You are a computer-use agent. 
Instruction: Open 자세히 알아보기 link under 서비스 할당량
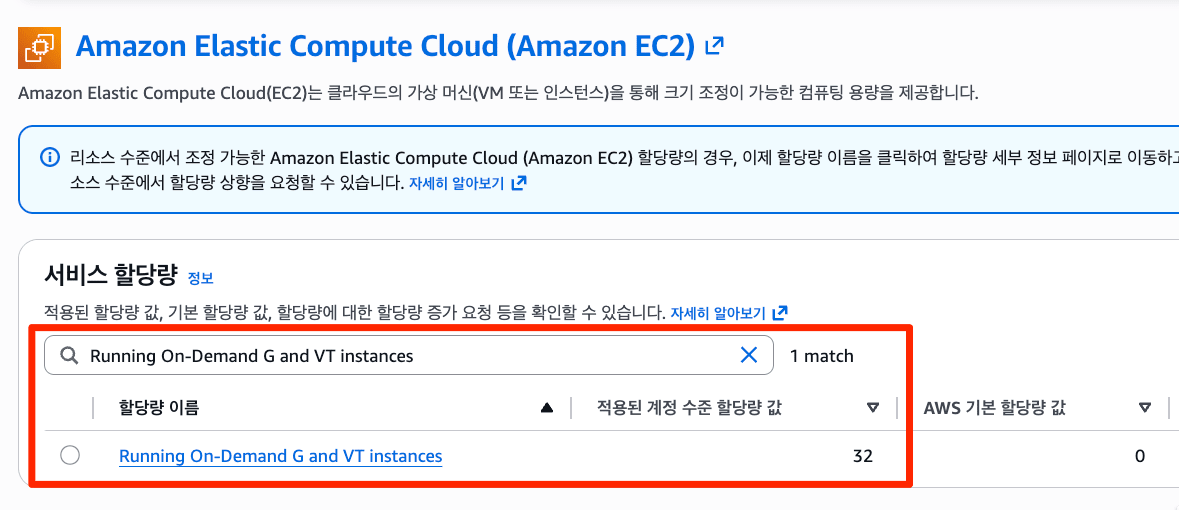coord(719,312)
